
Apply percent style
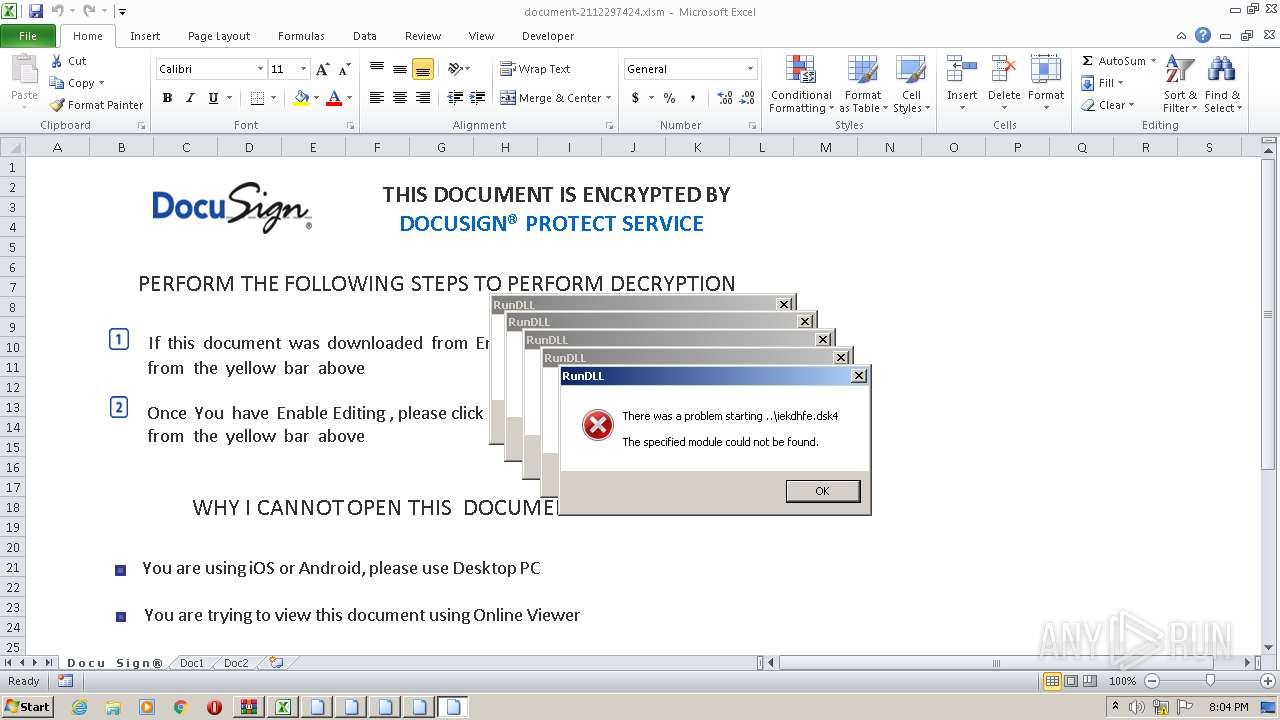point(669,98)
